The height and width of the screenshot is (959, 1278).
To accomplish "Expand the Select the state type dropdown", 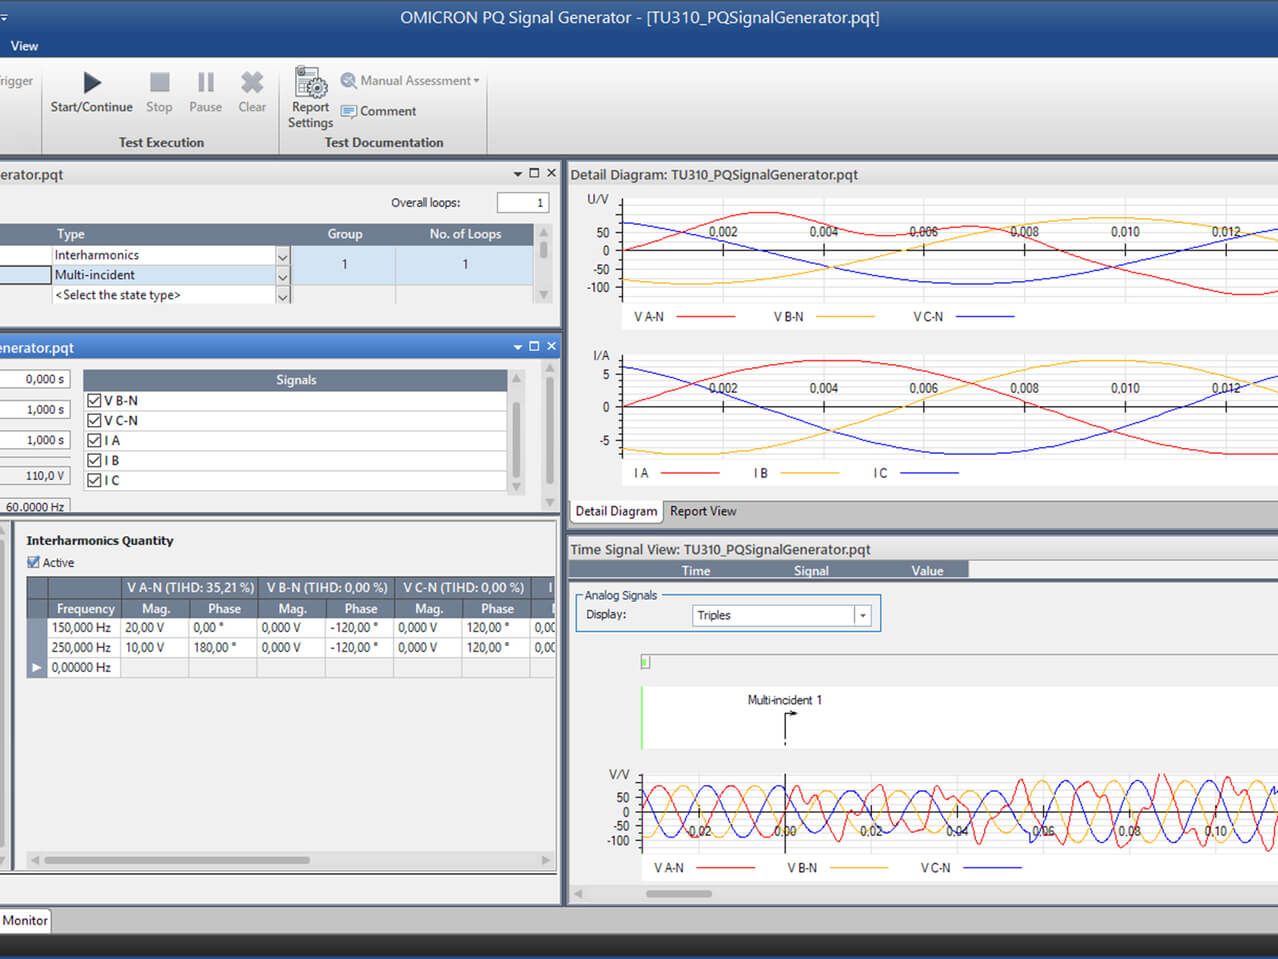I will (281, 295).
